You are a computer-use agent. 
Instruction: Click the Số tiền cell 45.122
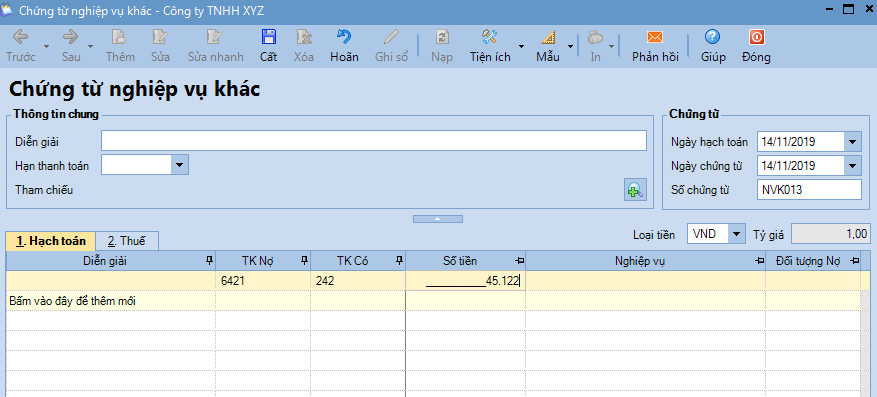[465, 281]
